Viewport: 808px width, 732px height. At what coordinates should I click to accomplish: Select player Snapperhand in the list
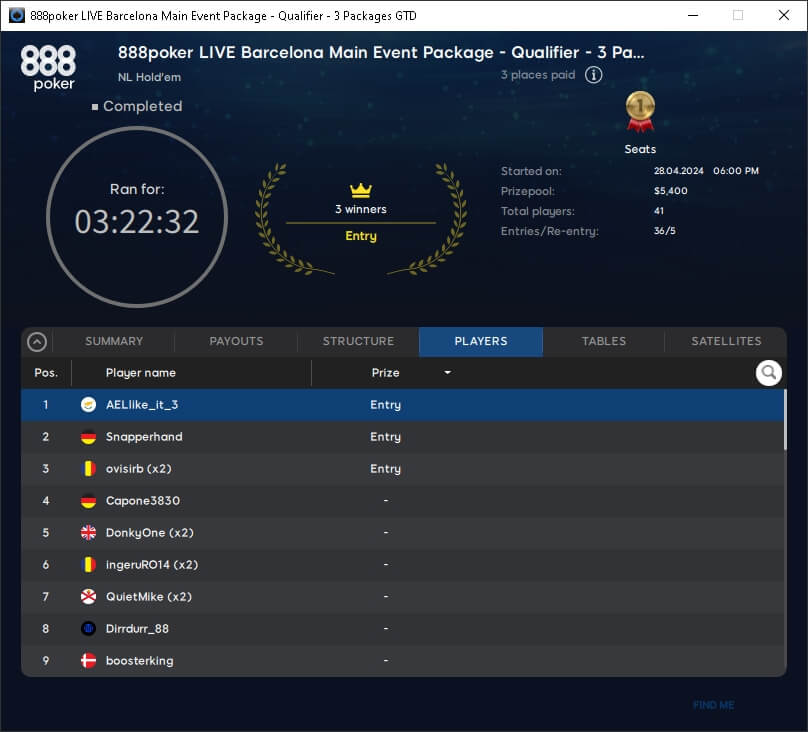403,437
